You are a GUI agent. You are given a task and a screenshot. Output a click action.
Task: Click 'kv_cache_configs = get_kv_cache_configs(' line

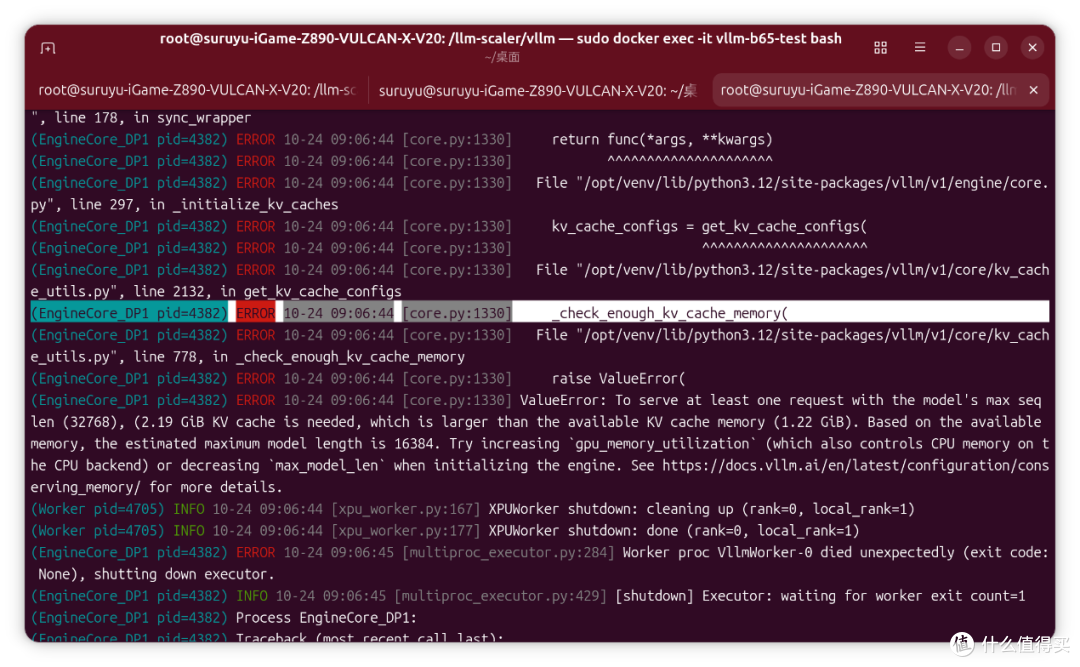(709, 226)
